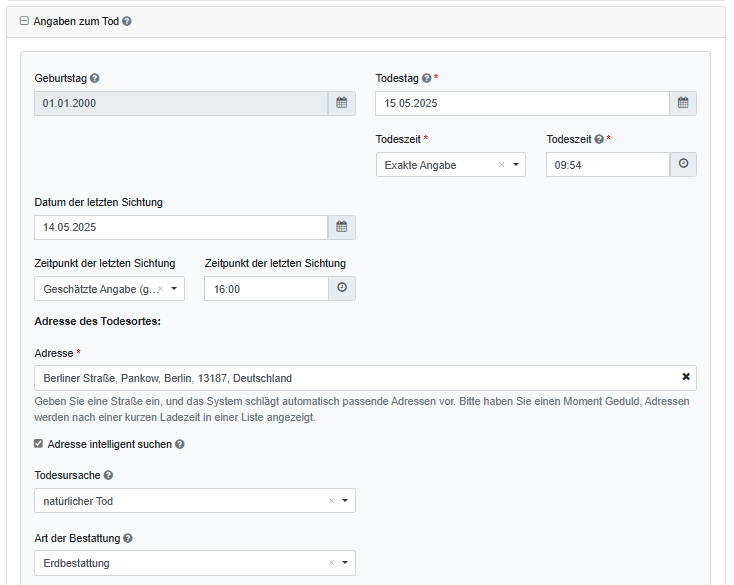This screenshot has width=734, height=585.
Task: Clear the address field with X button
Action: [x=686, y=377]
